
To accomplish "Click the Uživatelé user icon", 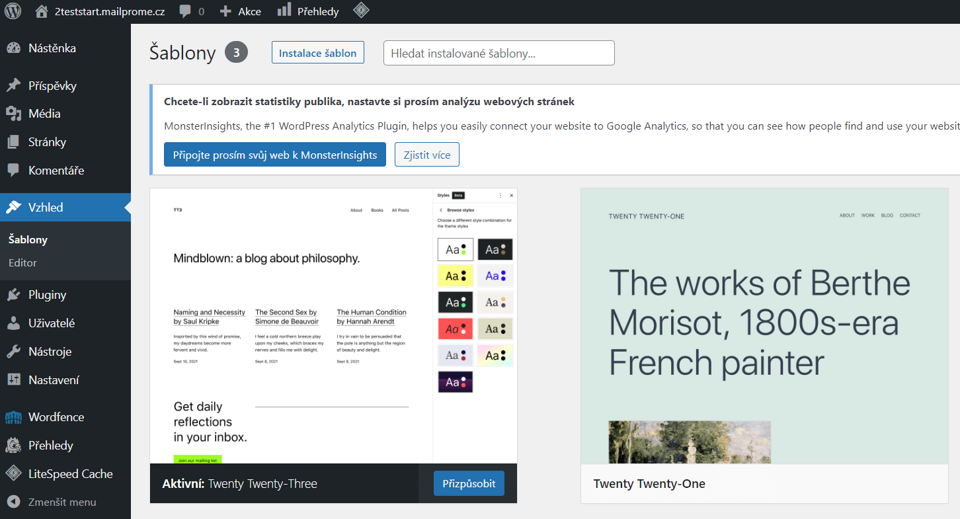I will pyautogui.click(x=13, y=323).
